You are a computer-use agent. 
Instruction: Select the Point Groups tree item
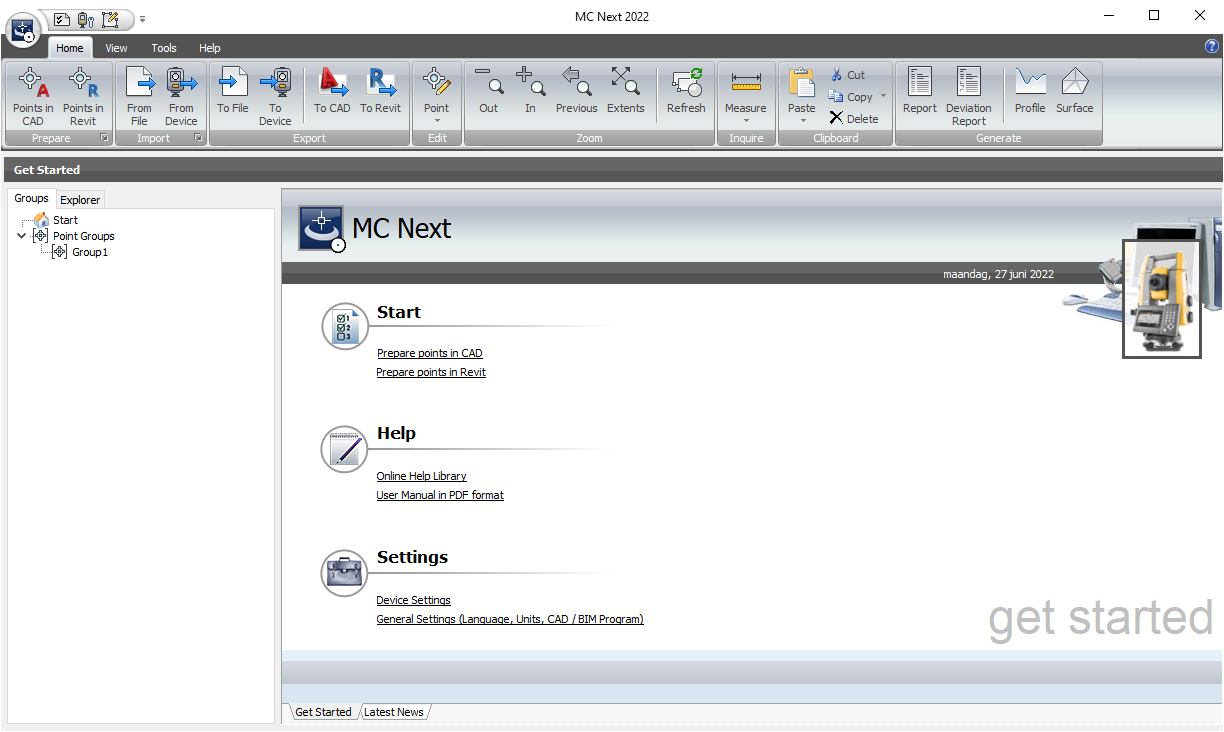pyautogui.click(x=84, y=236)
